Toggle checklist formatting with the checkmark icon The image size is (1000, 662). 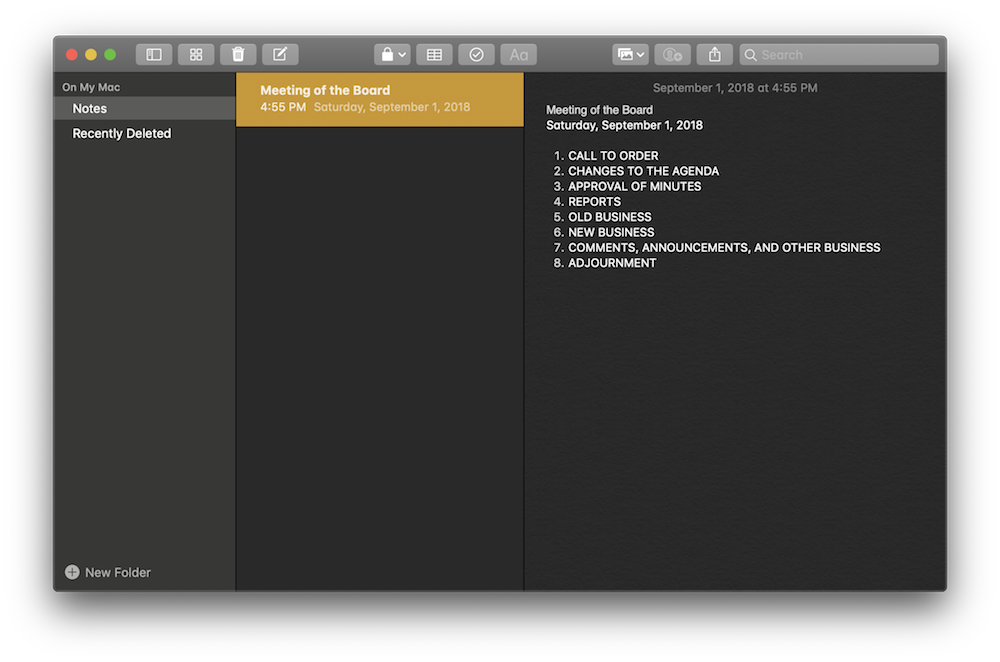point(476,55)
